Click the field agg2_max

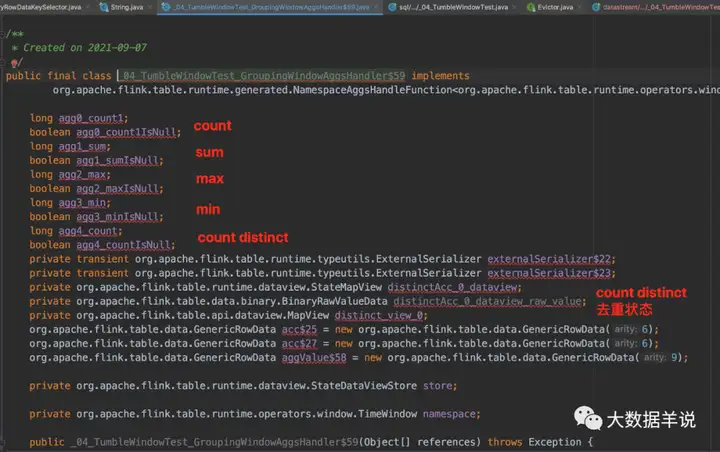83,175
